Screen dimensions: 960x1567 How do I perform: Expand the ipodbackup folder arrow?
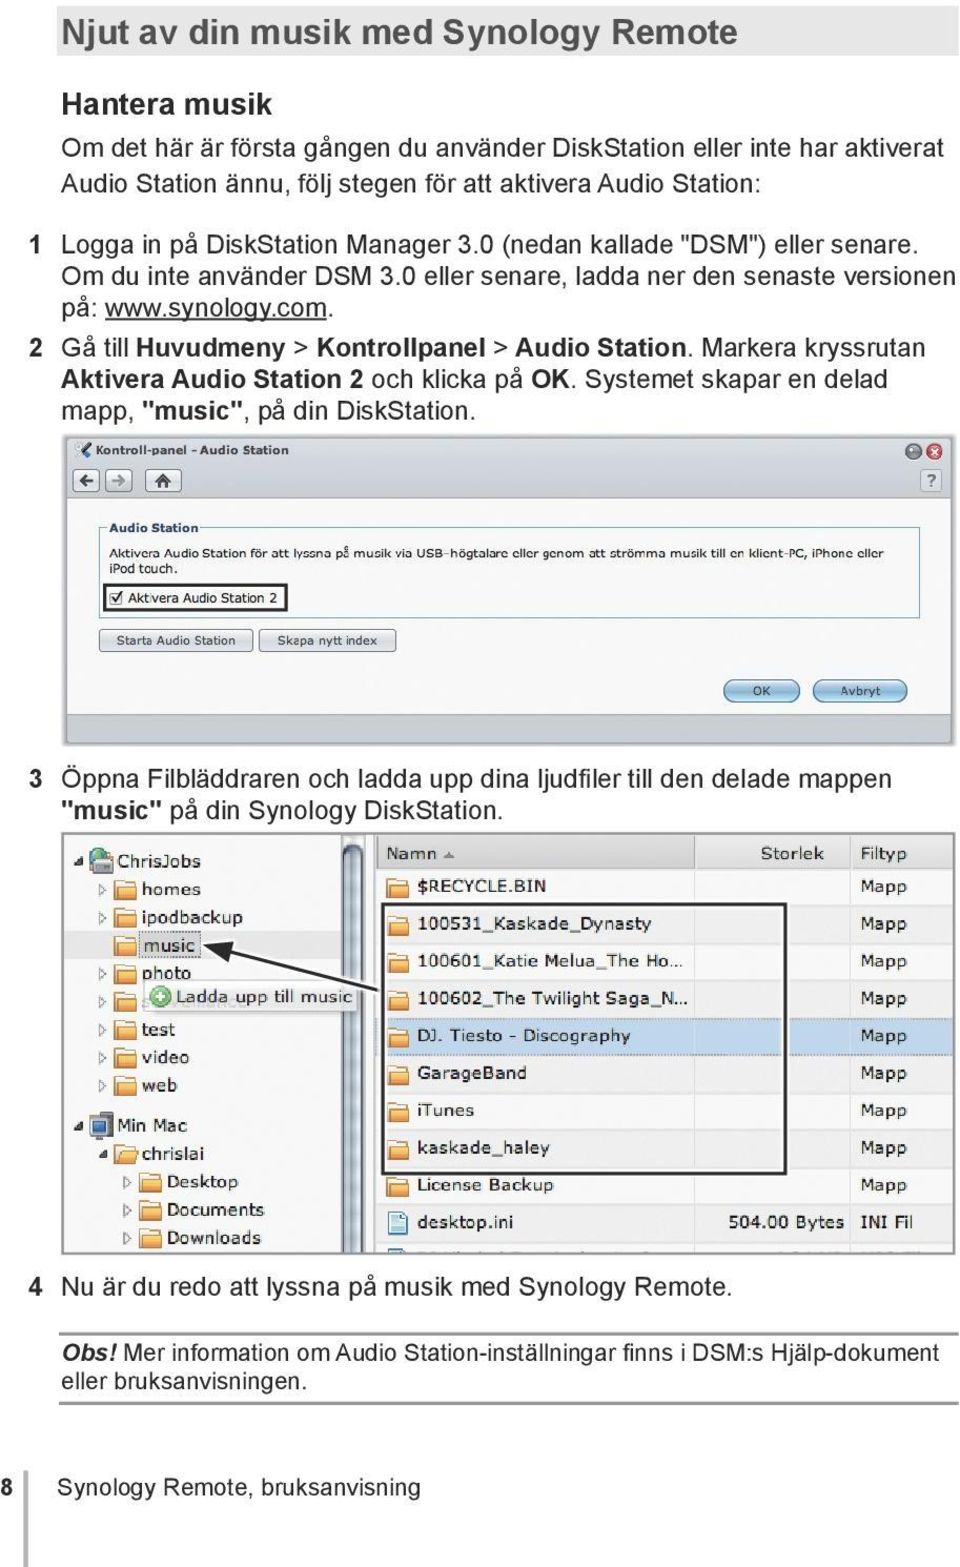click(x=102, y=917)
